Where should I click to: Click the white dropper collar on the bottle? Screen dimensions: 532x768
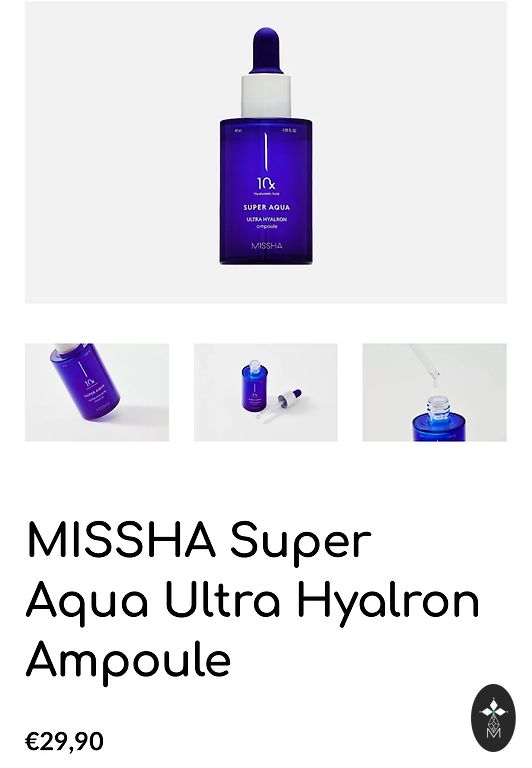tap(266, 96)
